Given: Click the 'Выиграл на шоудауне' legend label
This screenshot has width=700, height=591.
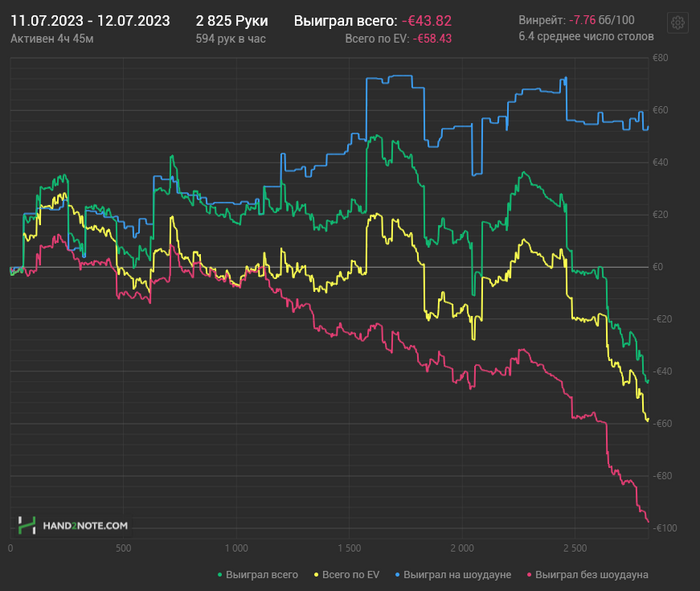Looking at the screenshot, I should (457, 575).
